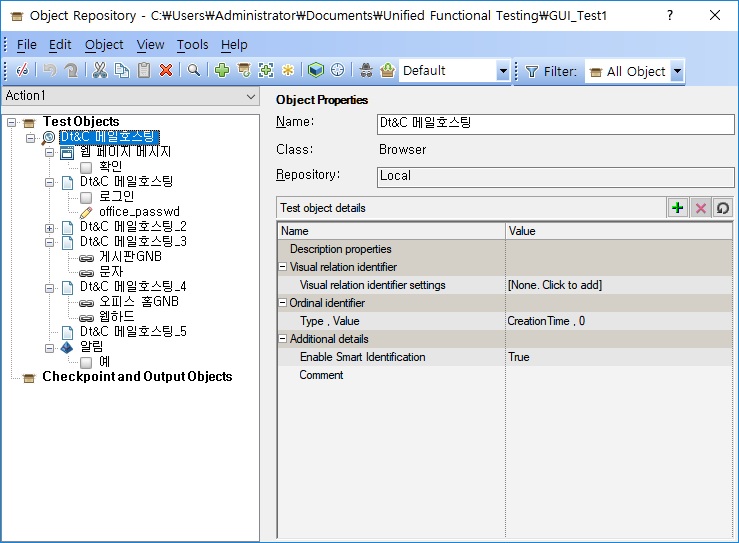Remove description property with red X button
This screenshot has width=739, height=543.
(x=701, y=207)
